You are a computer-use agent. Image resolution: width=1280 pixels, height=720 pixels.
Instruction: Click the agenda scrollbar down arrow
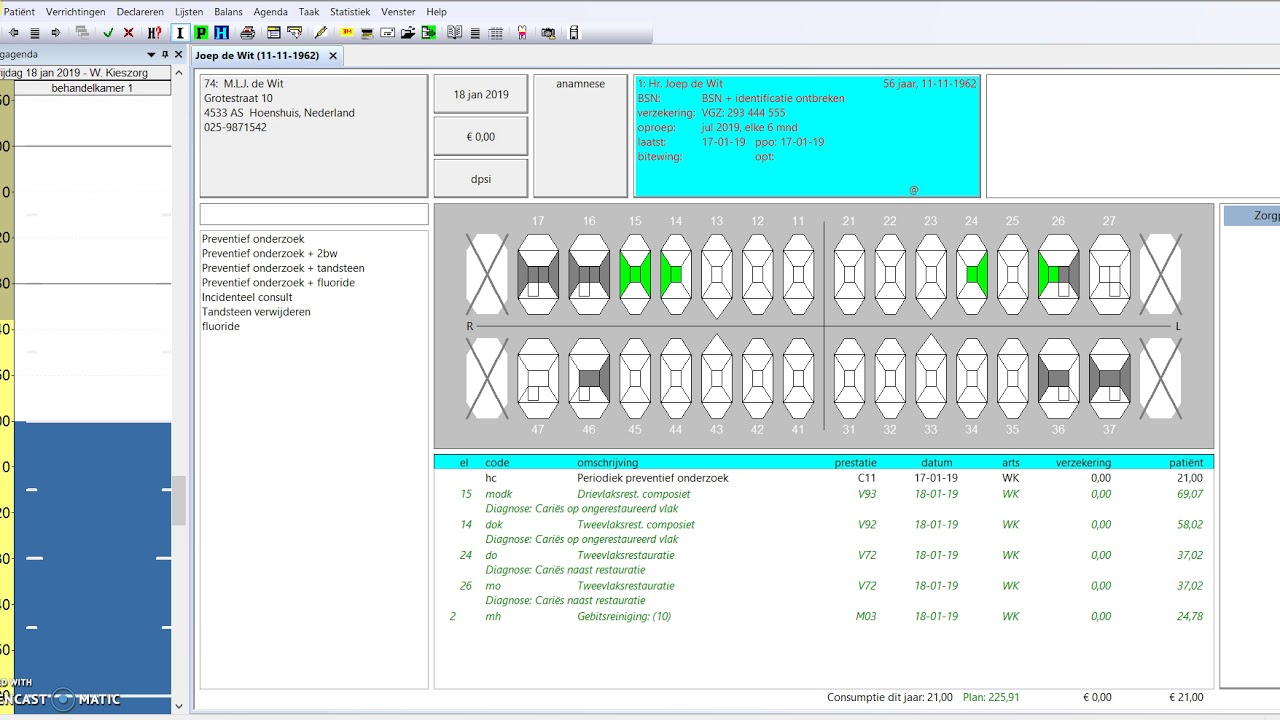[x=178, y=706]
